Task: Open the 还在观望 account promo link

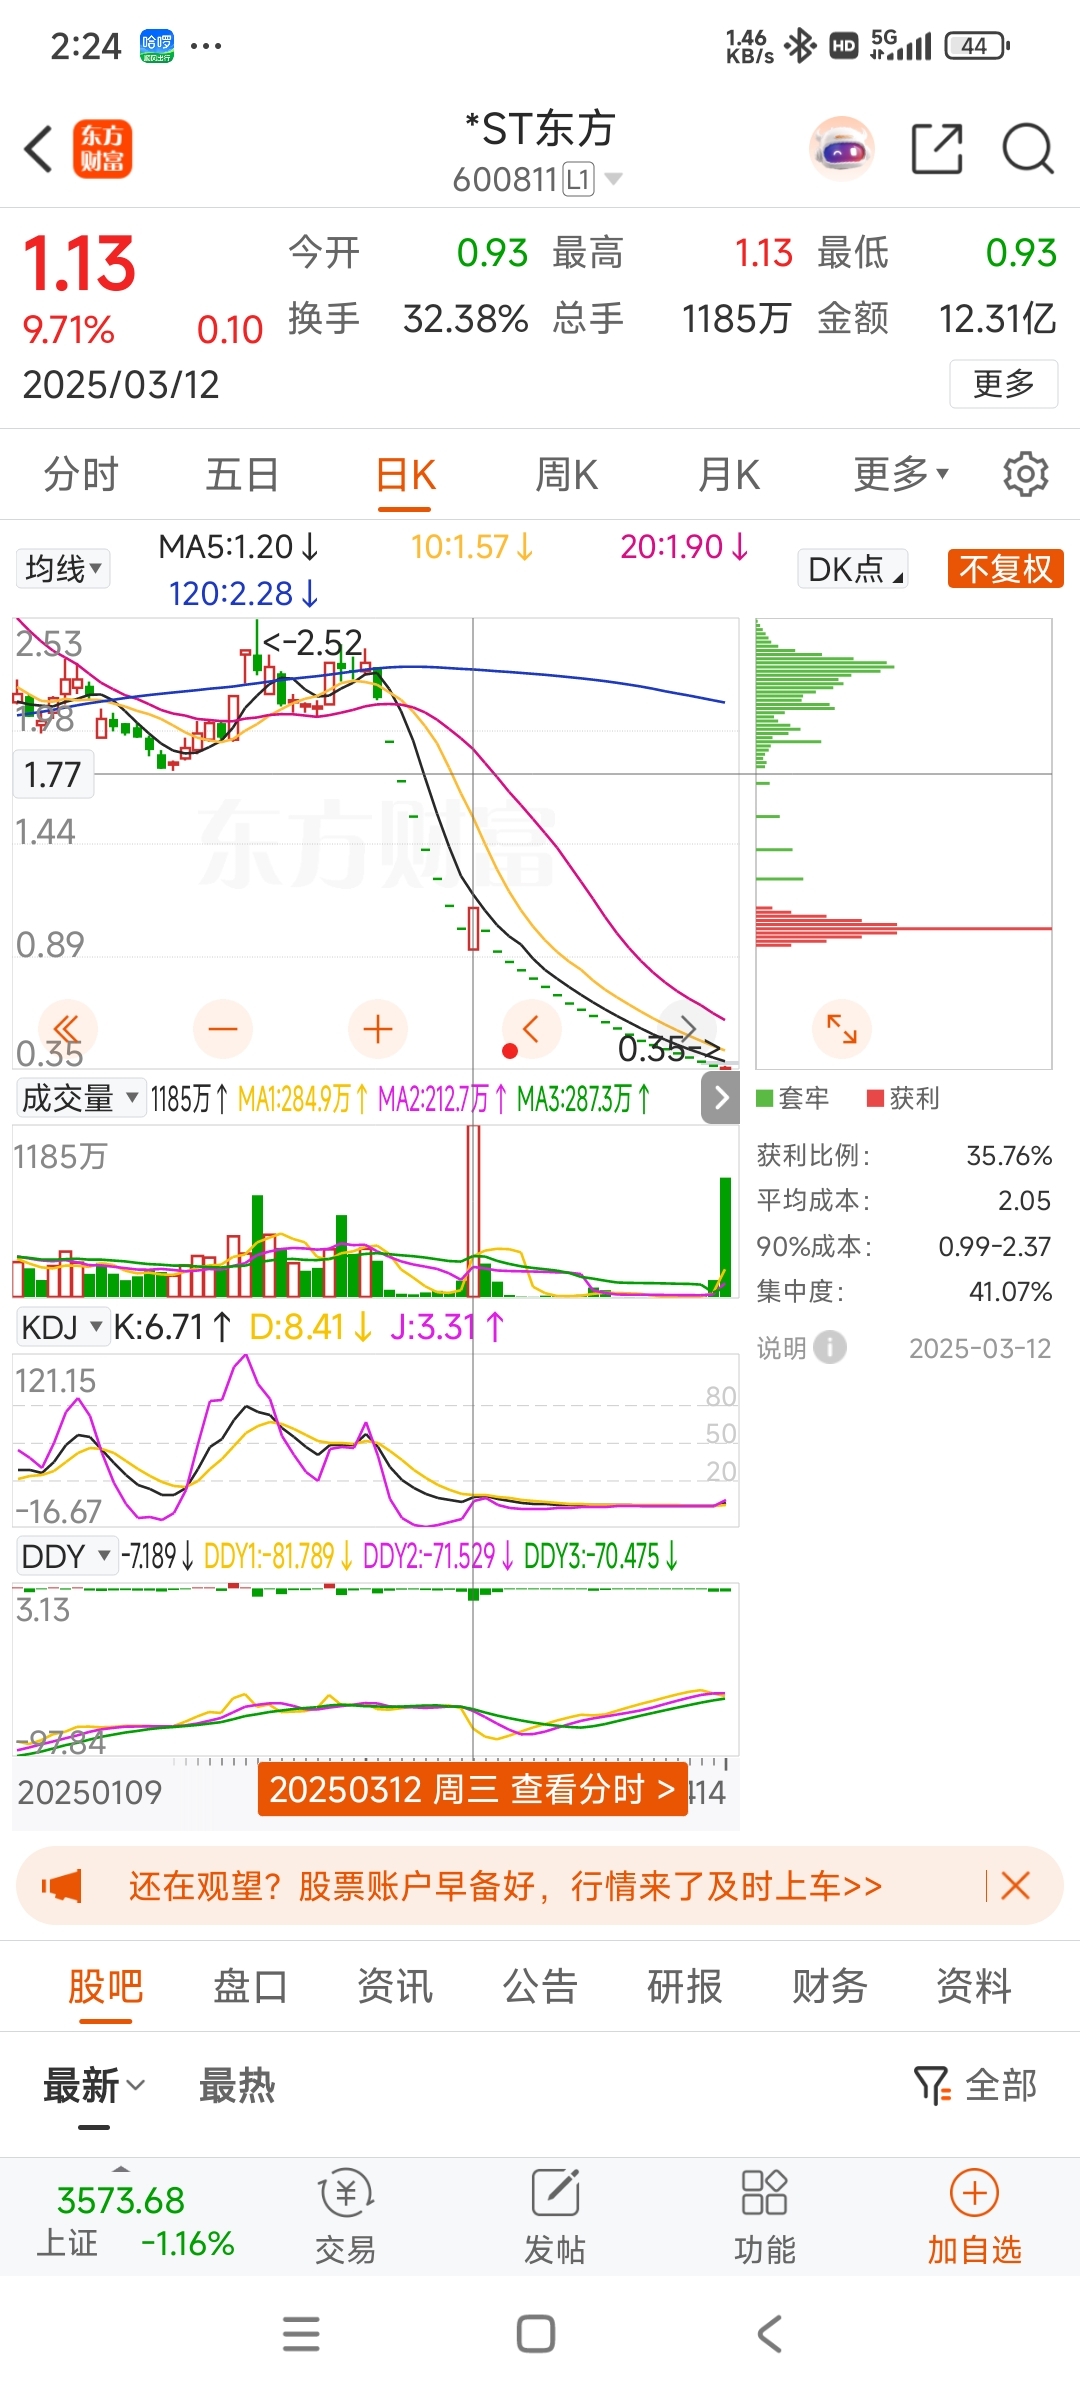Action: (x=505, y=1886)
